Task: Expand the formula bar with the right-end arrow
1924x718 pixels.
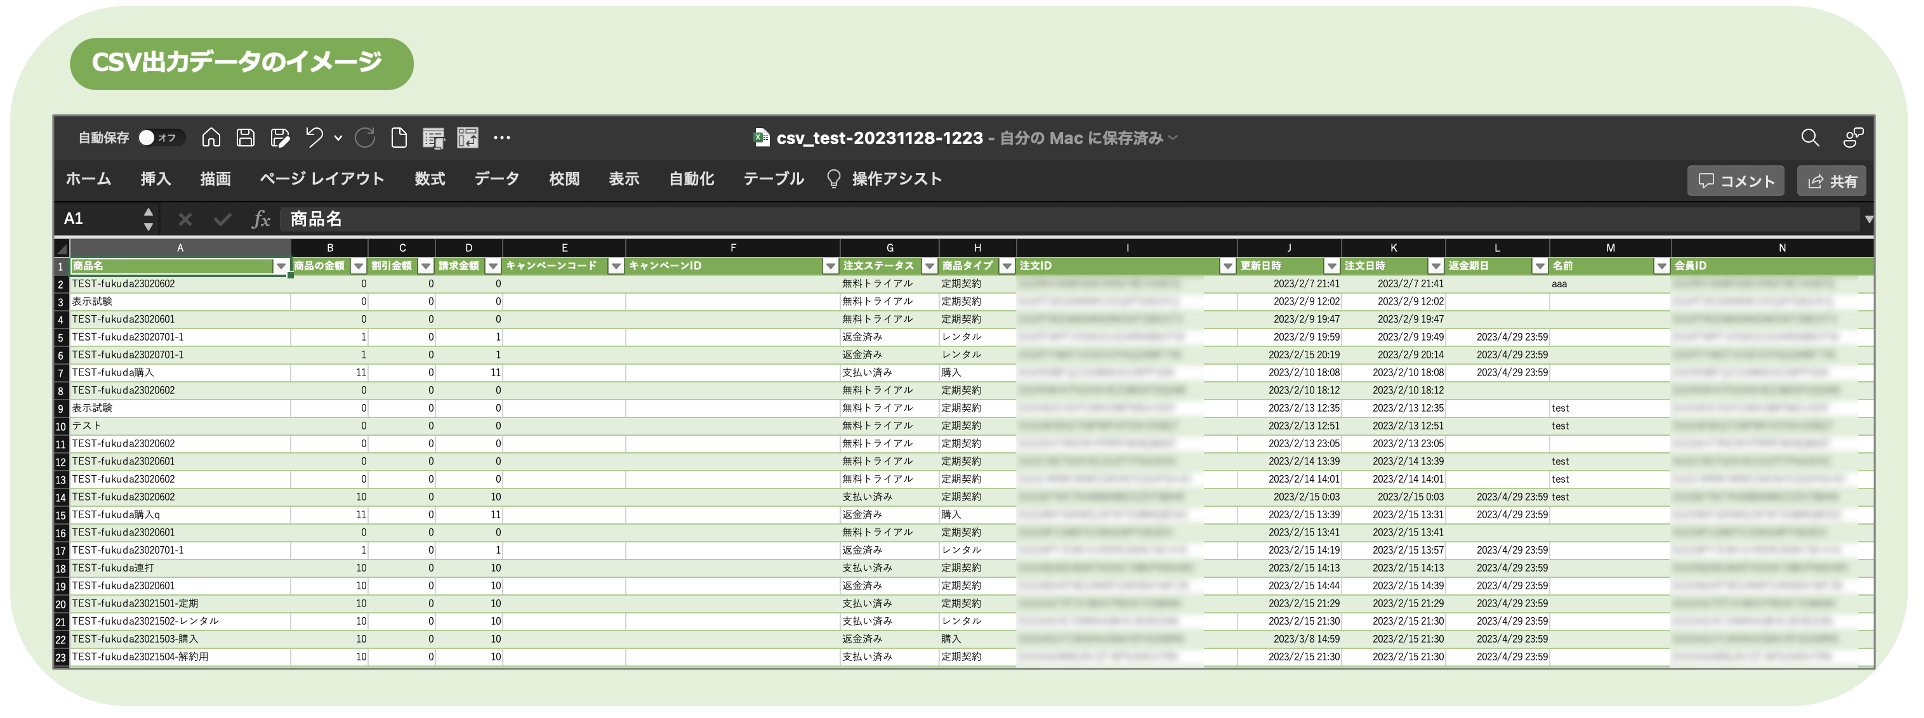Action: click(1867, 219)
